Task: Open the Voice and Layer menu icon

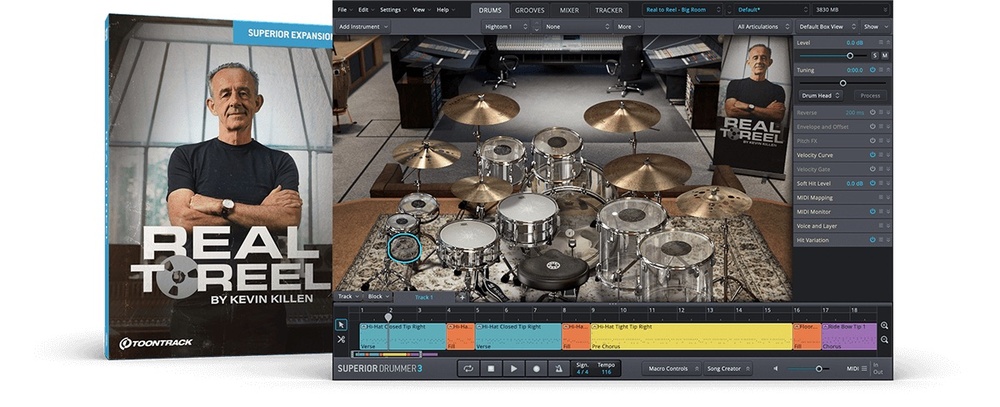Action: tap(881, 226)
